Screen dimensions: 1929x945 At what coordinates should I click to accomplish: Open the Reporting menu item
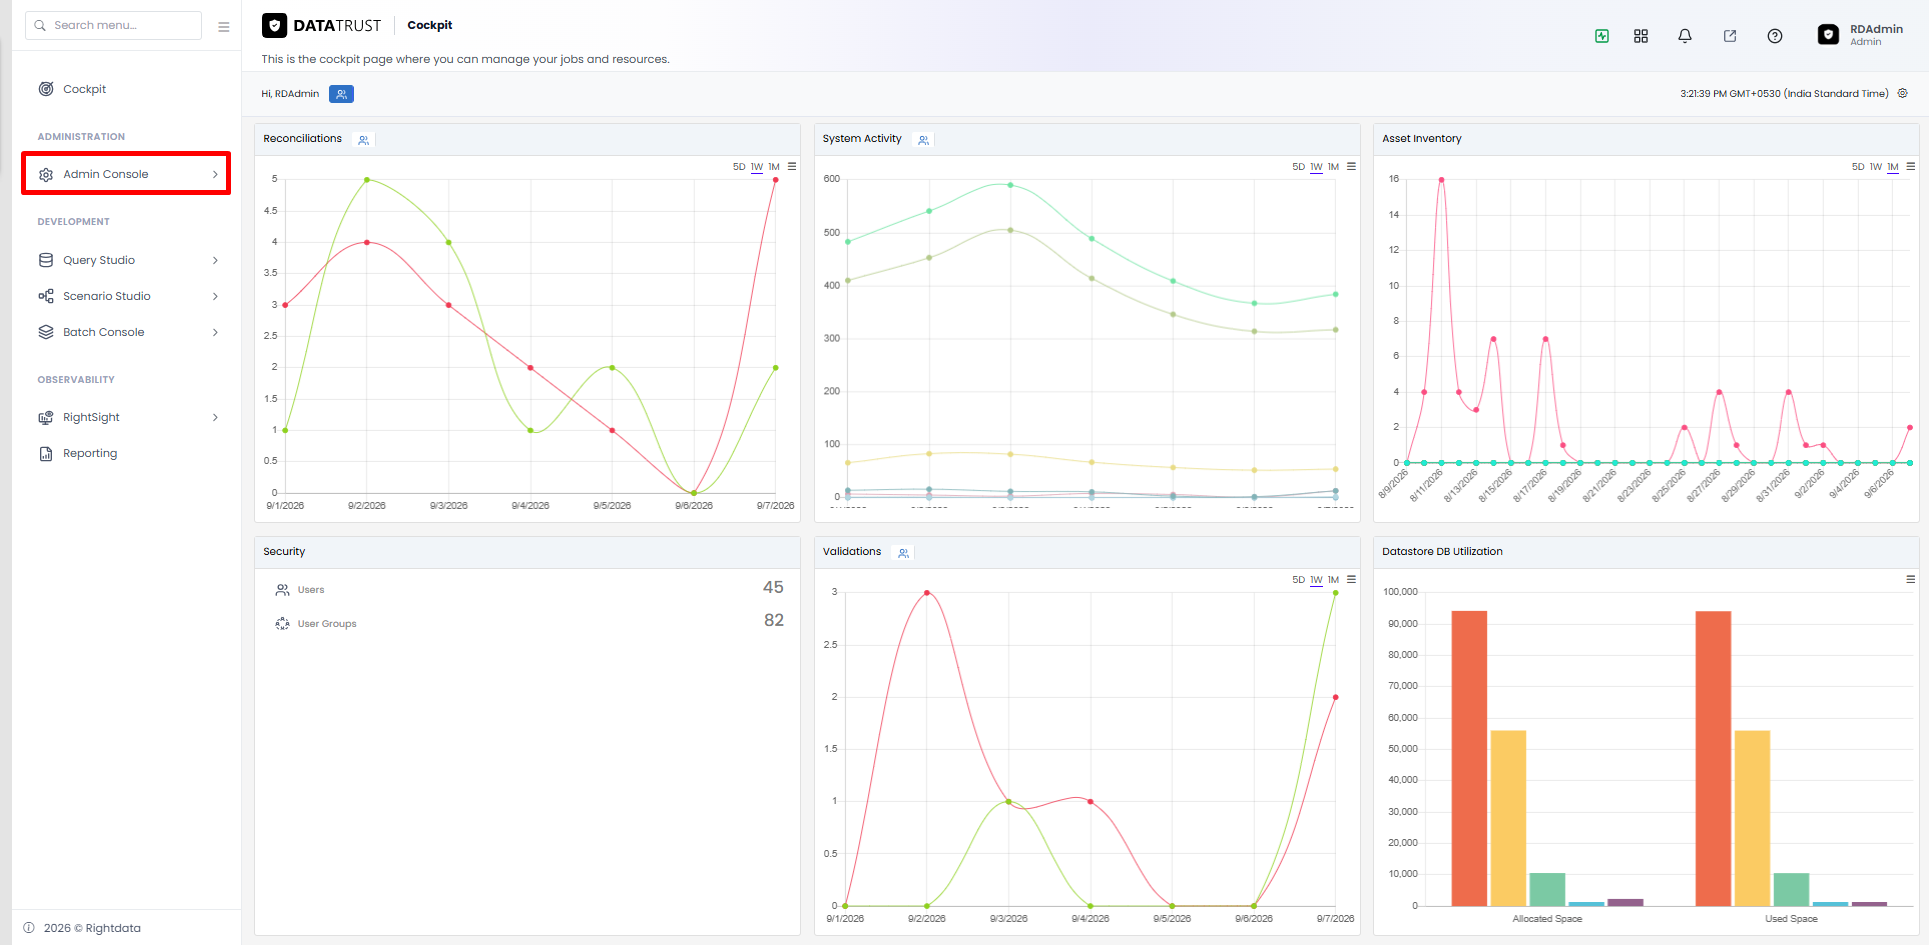(126, 453)
